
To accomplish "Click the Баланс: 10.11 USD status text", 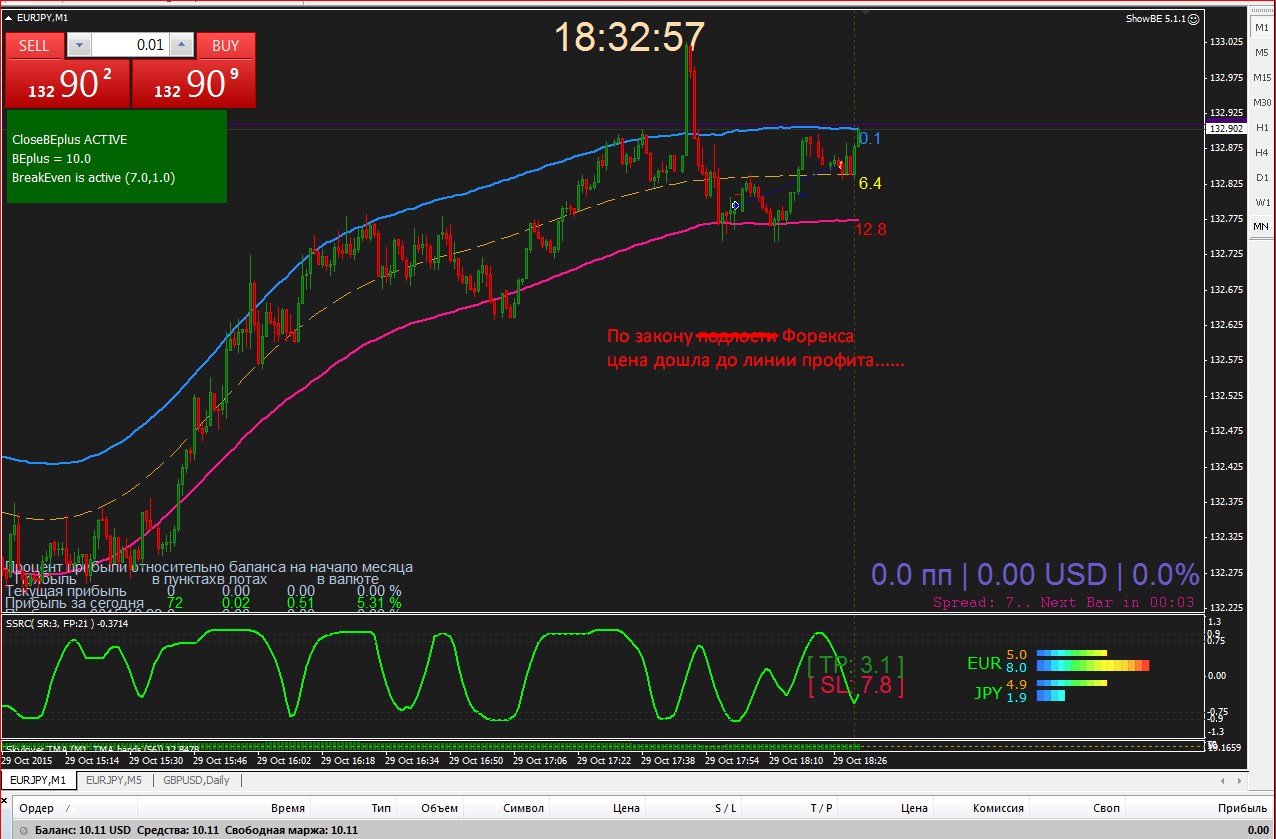I will 83,830.
